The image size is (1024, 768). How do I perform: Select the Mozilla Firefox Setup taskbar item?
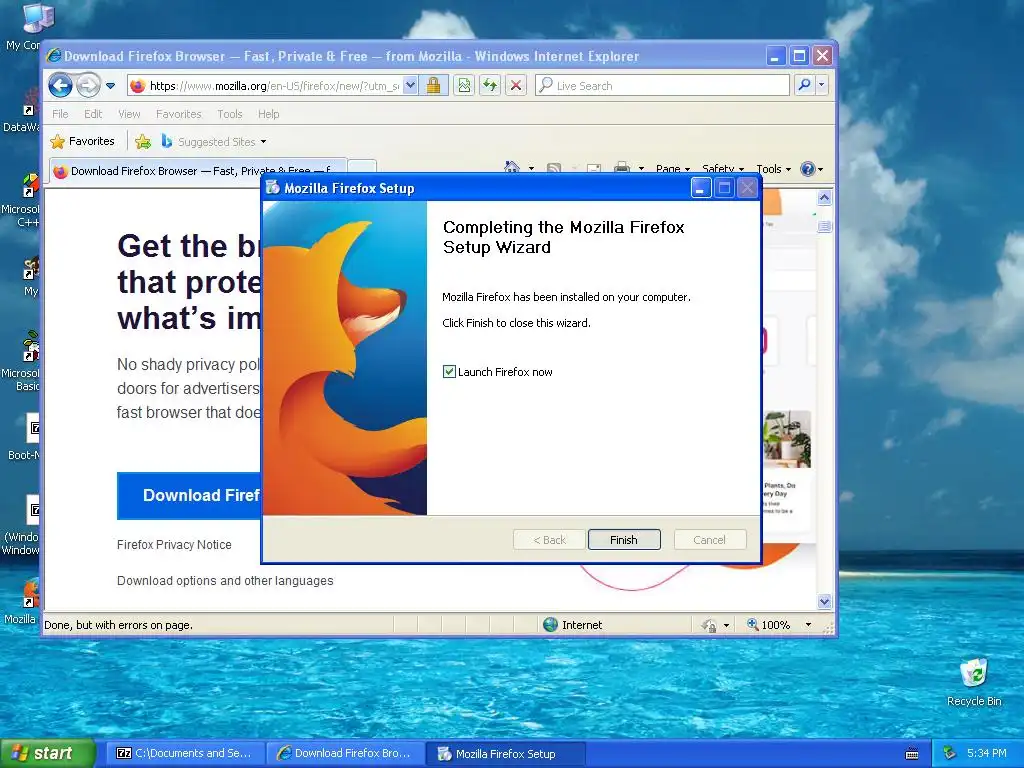pyautogui.click(x=506, y=753)
